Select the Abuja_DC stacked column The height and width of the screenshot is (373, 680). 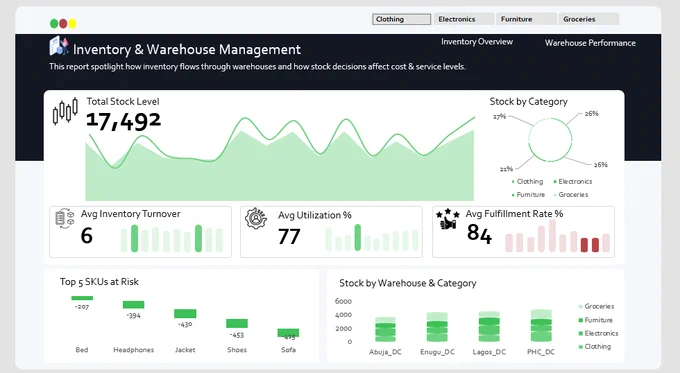click(x=385, y=329)
